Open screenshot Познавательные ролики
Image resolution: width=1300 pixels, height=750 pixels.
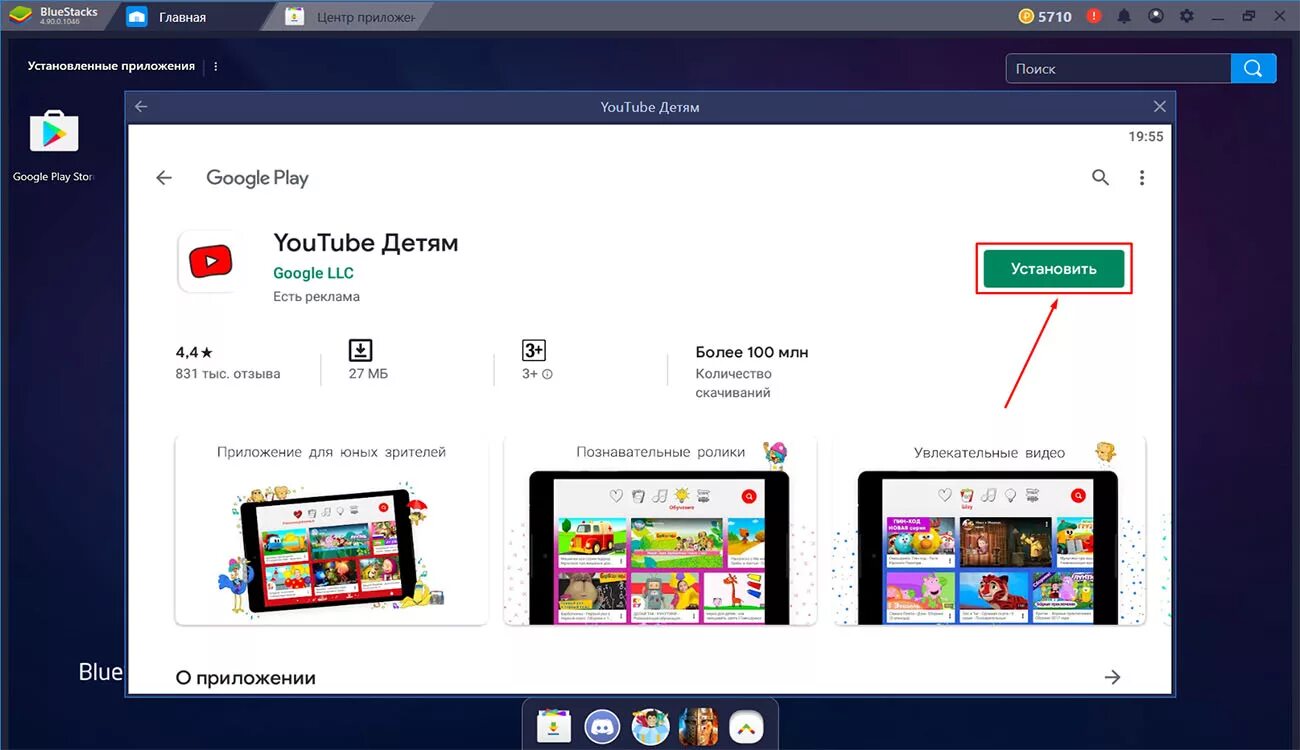[660, 530]
